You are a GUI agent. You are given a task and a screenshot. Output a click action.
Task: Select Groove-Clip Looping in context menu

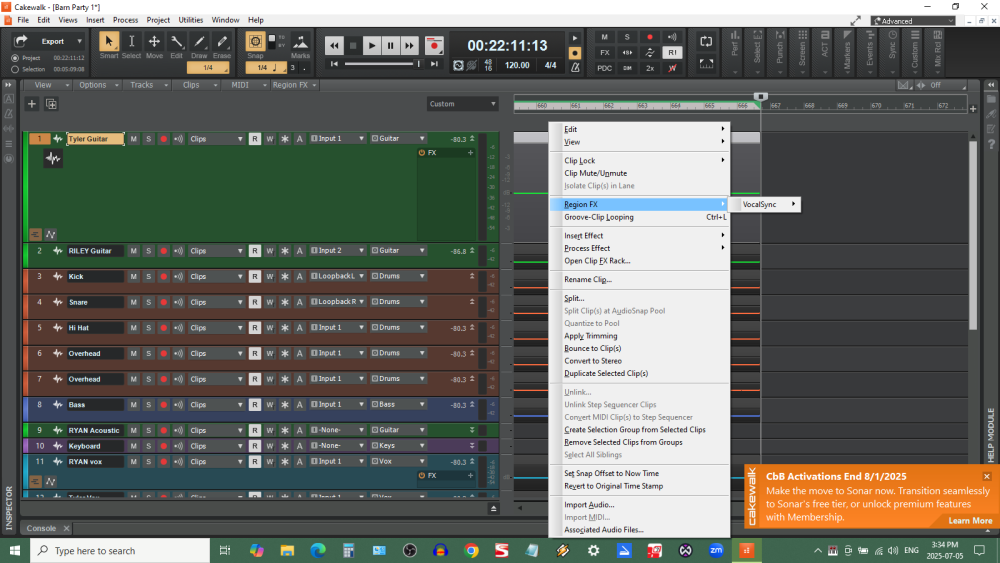coord(639,217)
